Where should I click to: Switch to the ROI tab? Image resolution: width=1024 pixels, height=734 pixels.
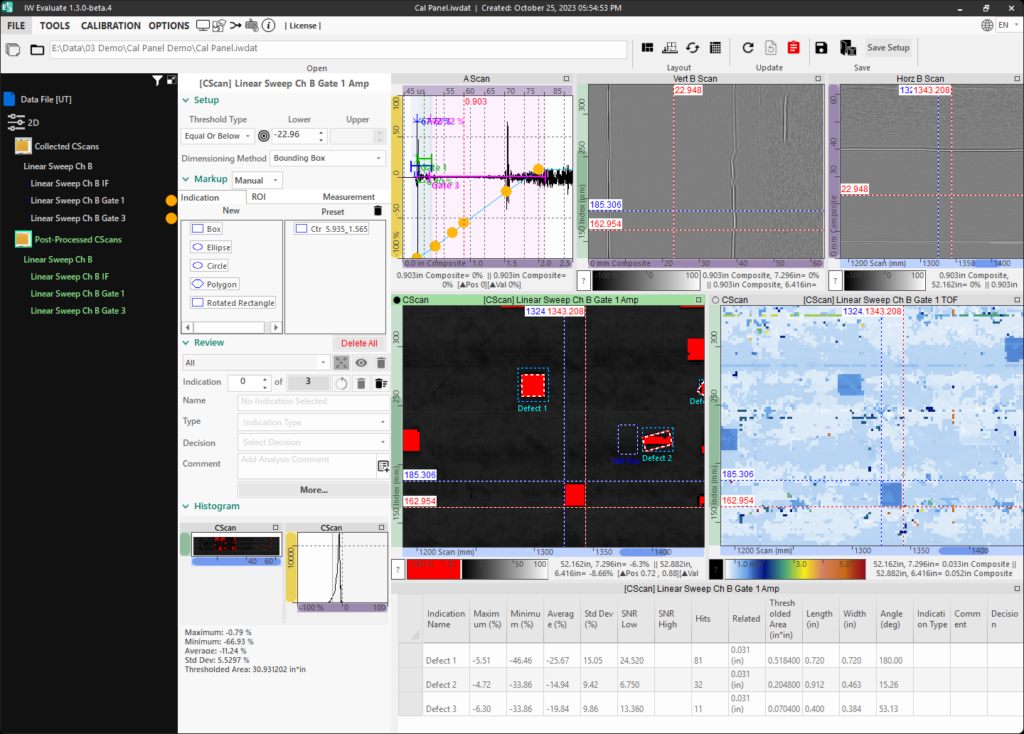pos(259,197)
